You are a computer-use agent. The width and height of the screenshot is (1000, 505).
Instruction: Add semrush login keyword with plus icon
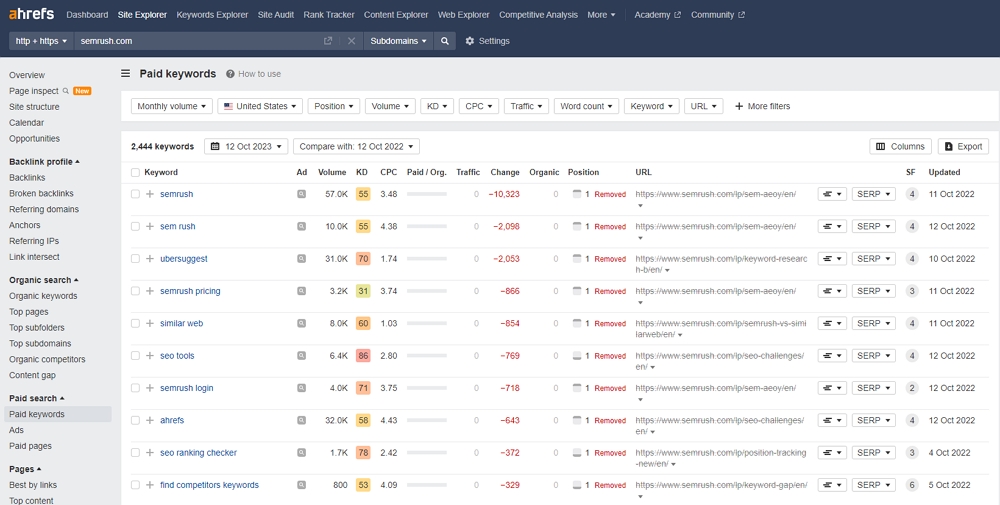[150, 388]
